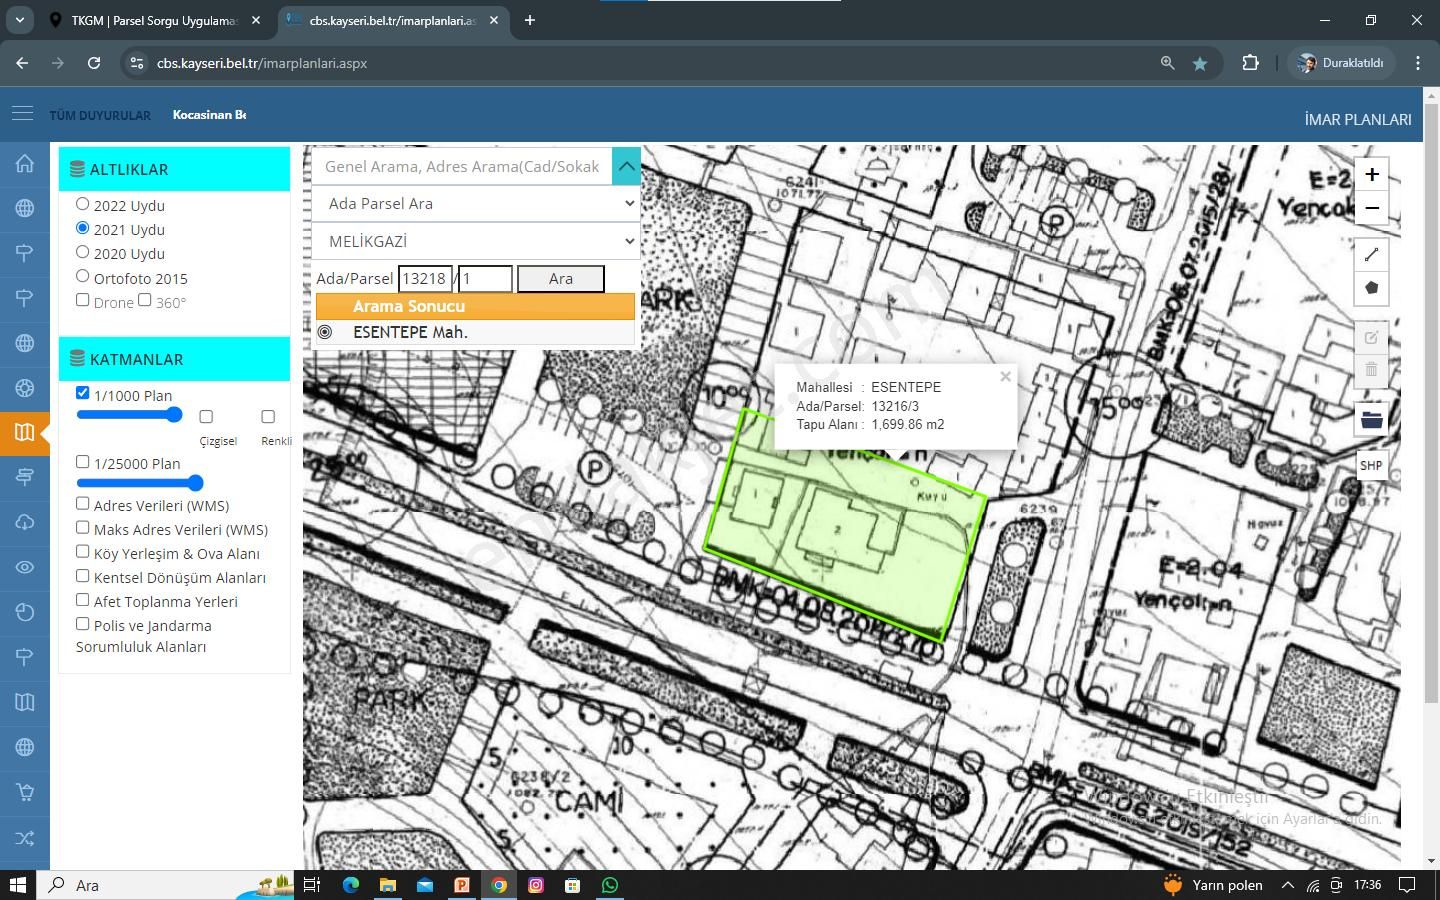Enable the Drone checkbox
The width and height of the screenshot is (1440, 900).
[83, 300]
